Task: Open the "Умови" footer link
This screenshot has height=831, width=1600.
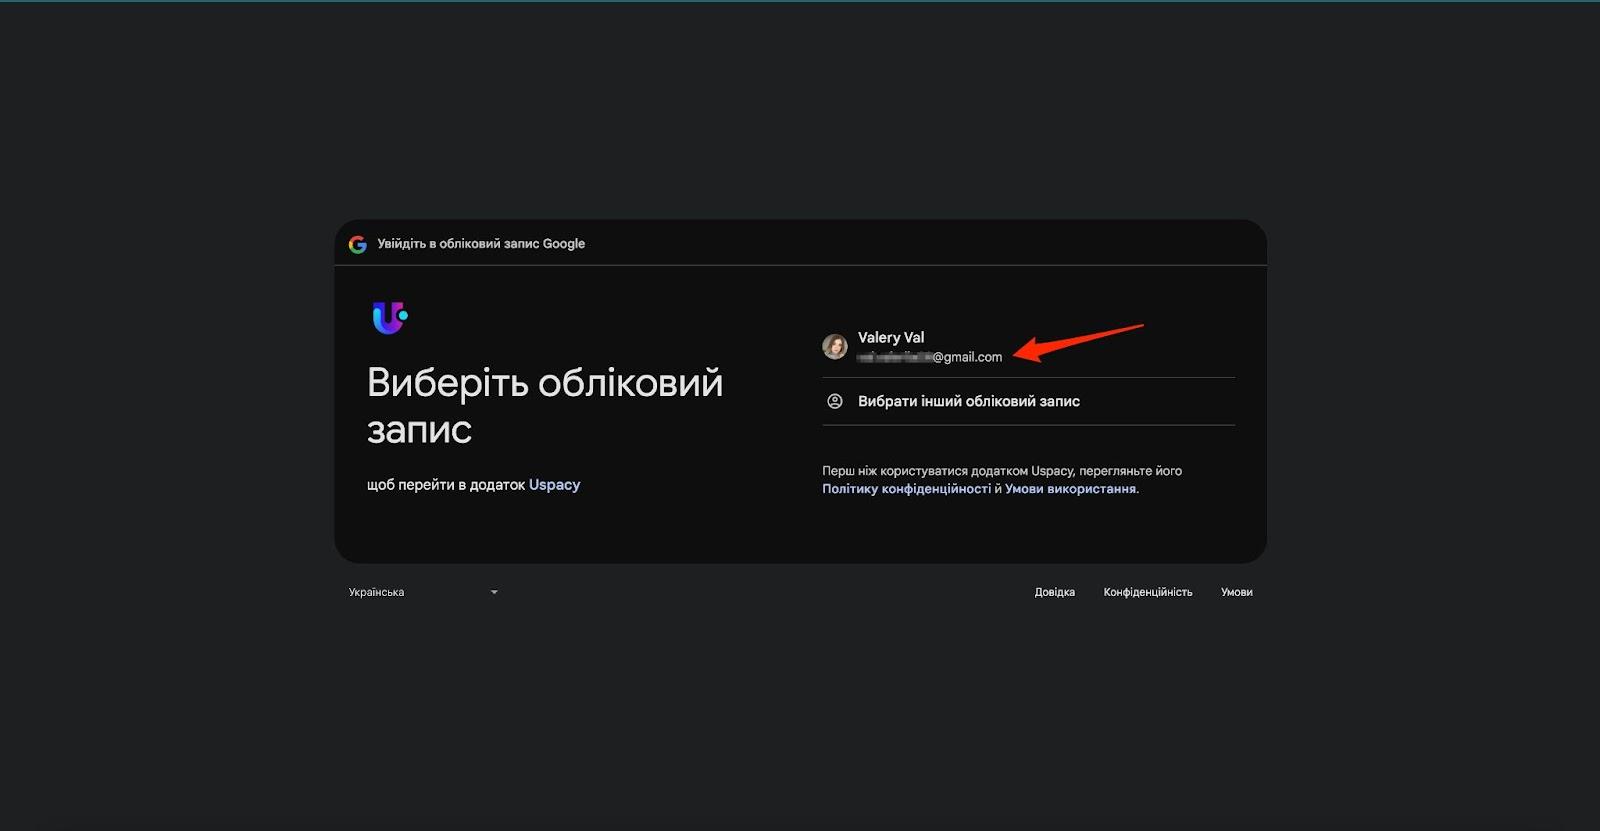Action: point(1236,592)
